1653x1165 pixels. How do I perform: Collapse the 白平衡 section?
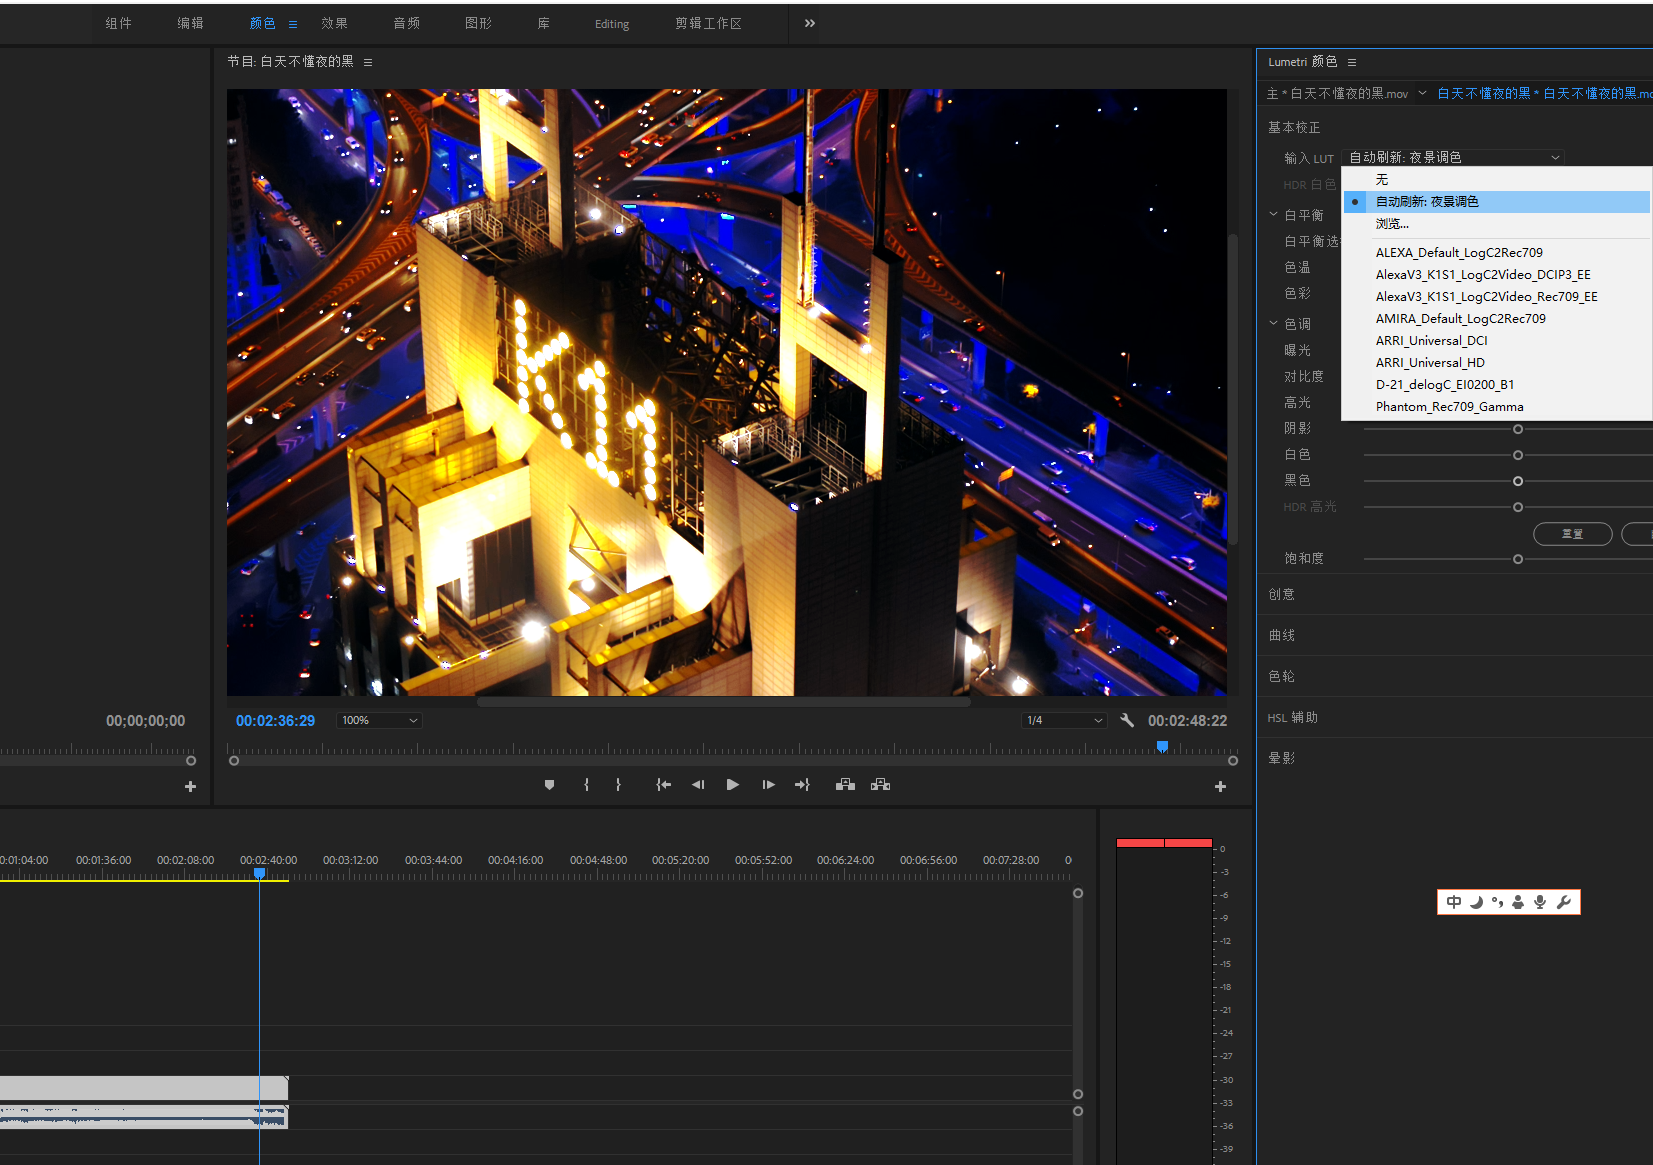[1274, 215]
